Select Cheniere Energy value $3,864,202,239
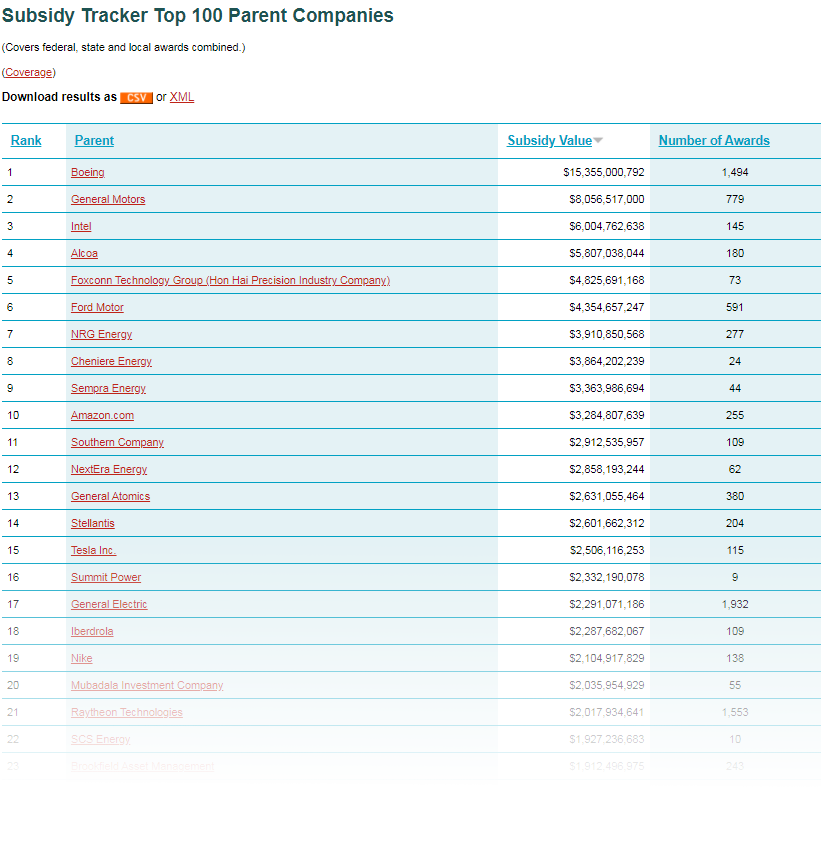 click(x=606, y=361)
